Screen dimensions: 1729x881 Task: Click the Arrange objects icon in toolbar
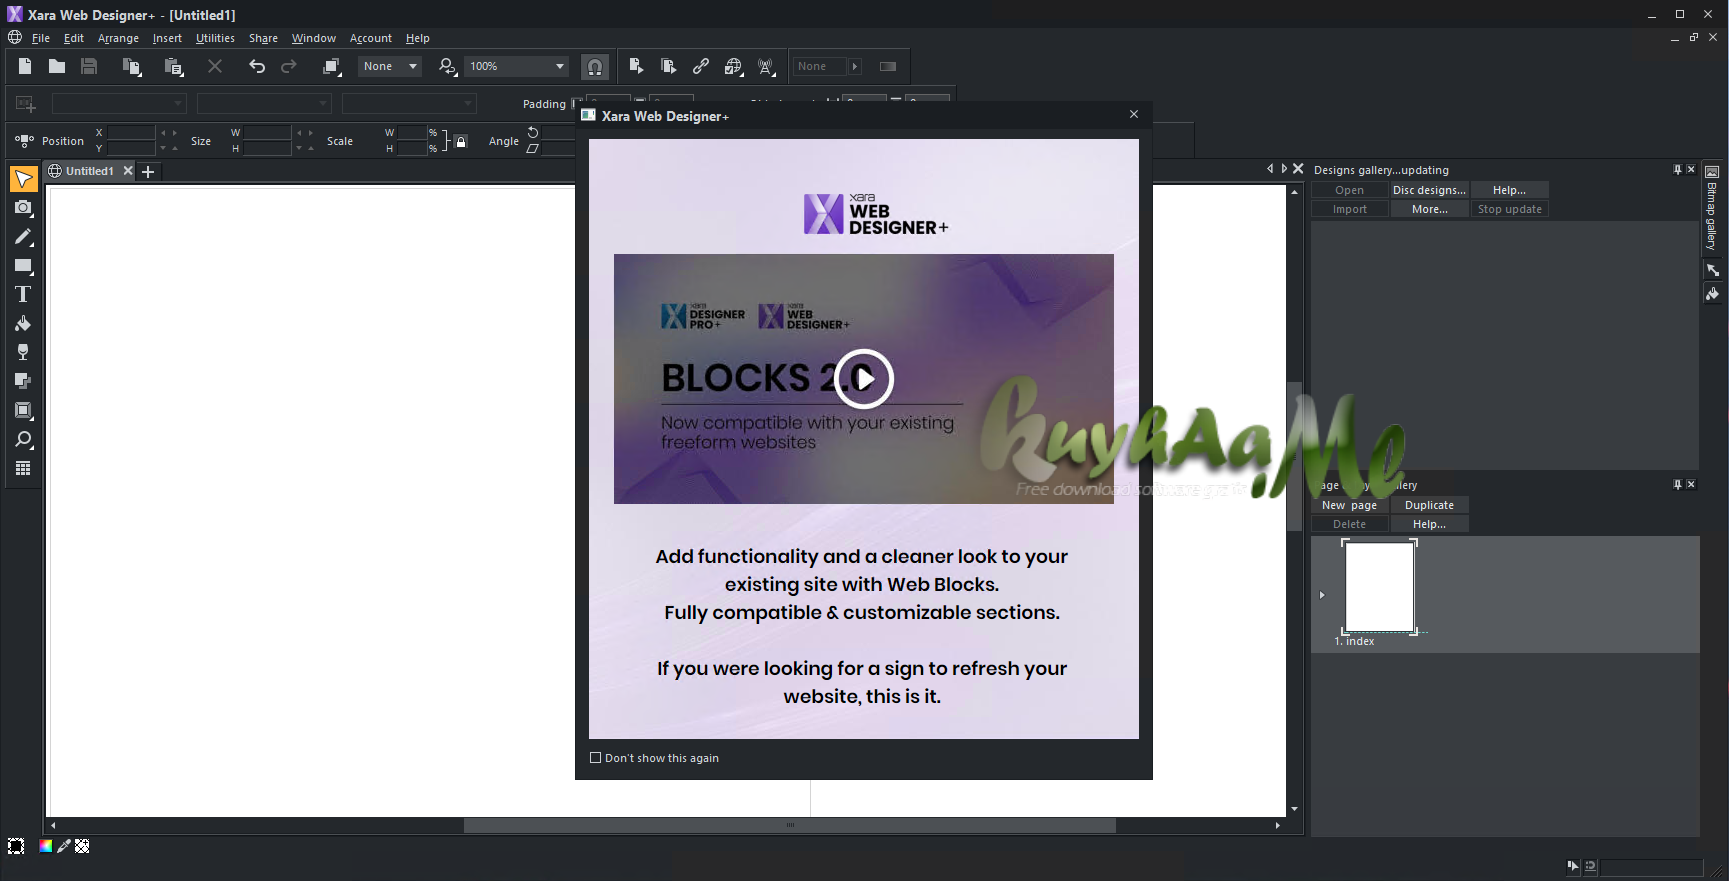332,66
